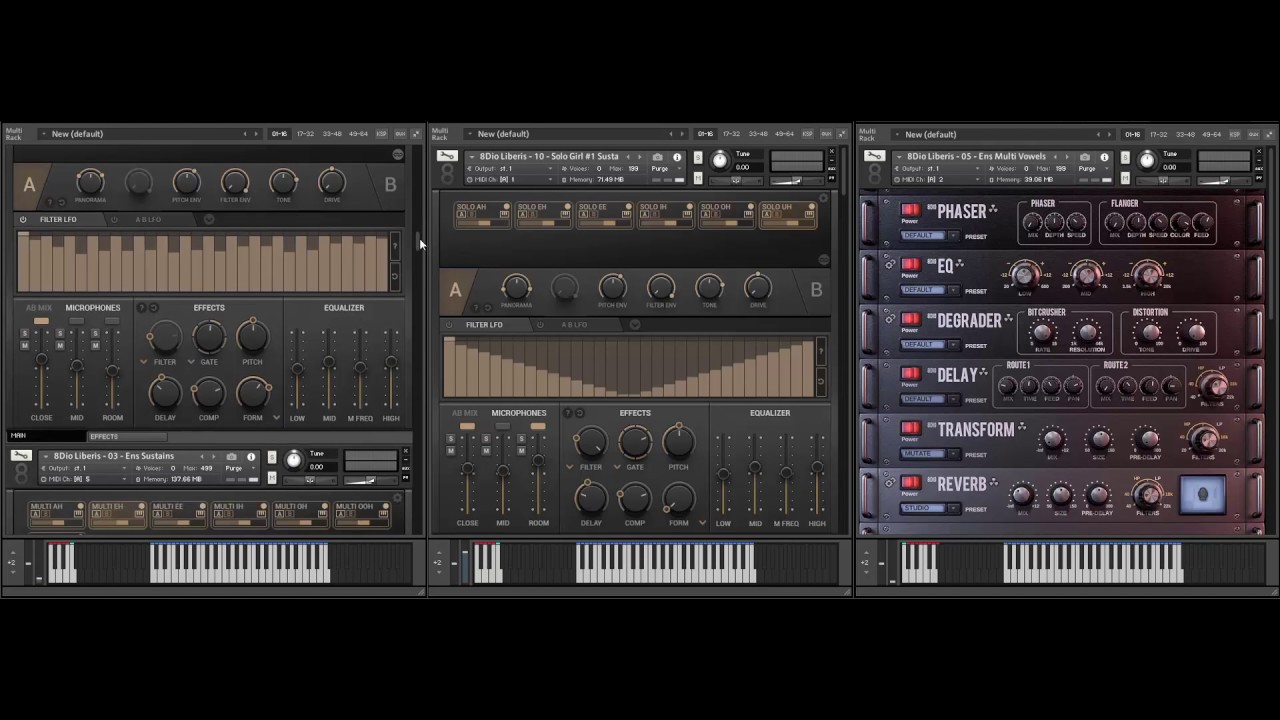Screen dimensions: 1280x720
Task: Click reverb impulse thumbnail in REVERB module
Action: [1202, 495]
